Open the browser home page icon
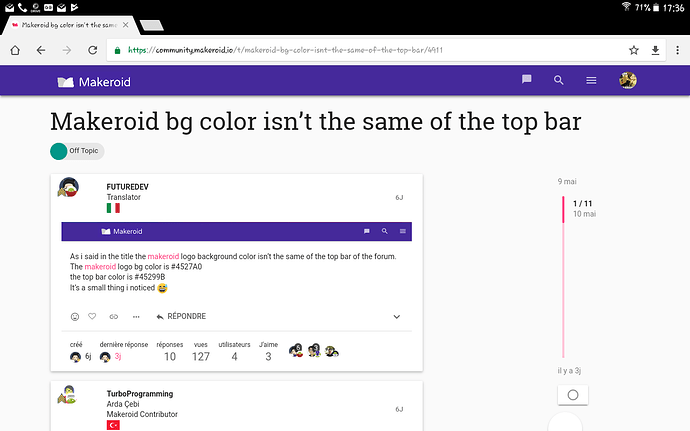The height and width of the screenshot is (431, 690). click(x=15, y=50)
